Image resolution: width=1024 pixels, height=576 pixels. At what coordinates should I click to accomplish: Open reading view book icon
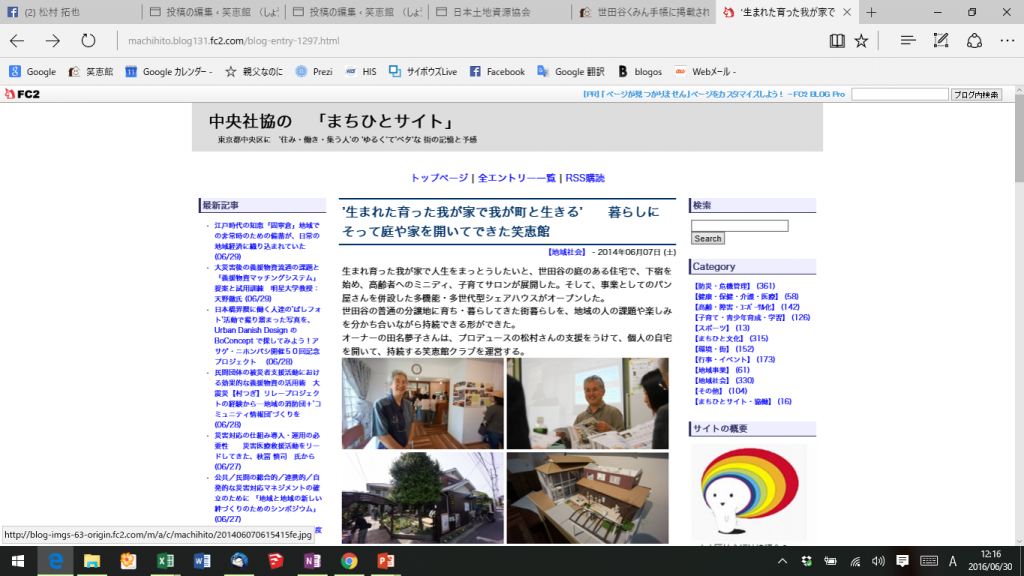837,40
